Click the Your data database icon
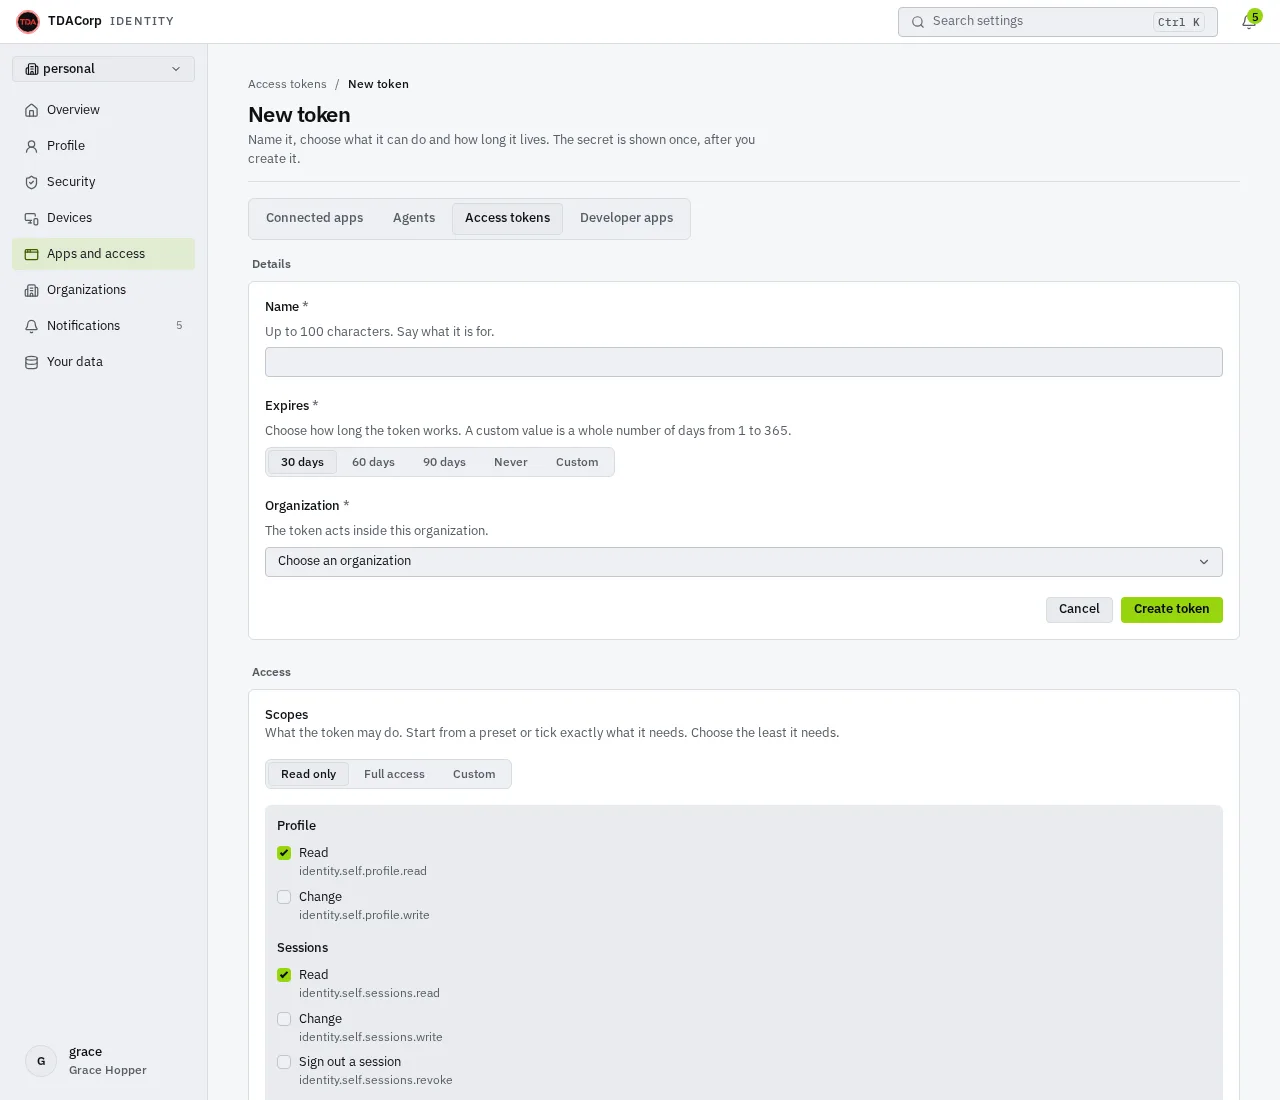 point(32,362)
